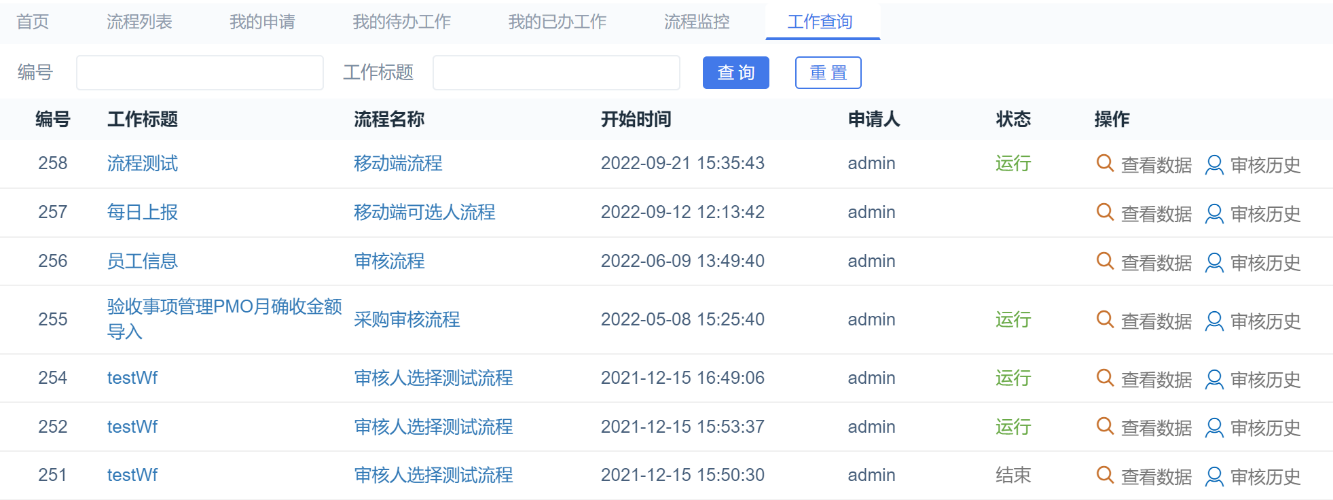Screen dimensions: 1333x500
Task: Open the 移动端可选人流程 process link
Action: pos(424,212)
